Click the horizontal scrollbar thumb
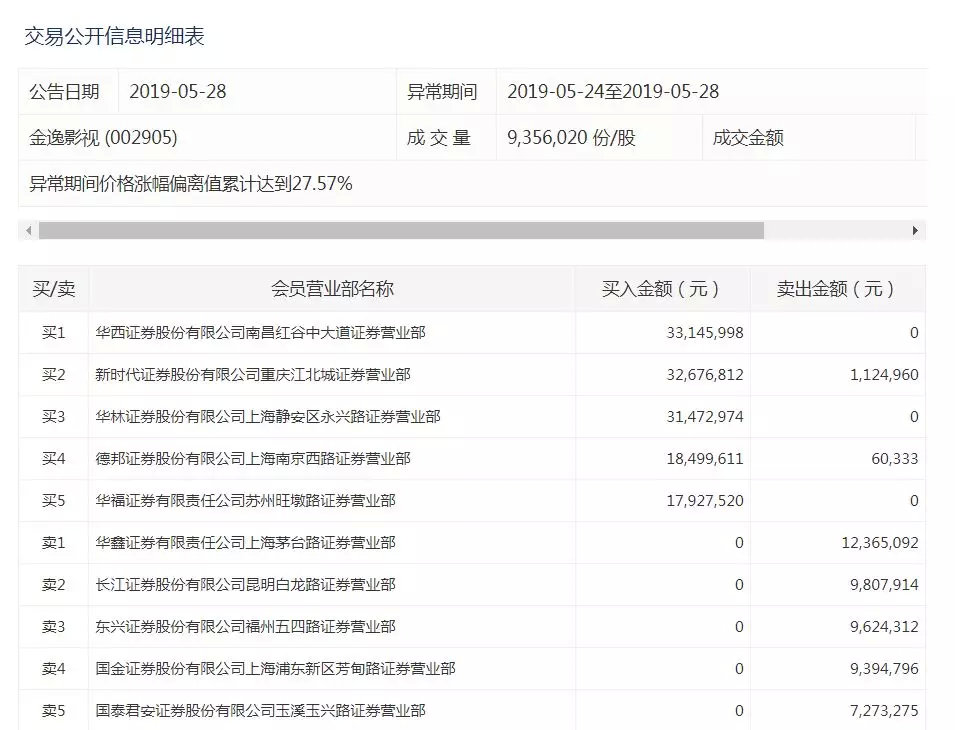The image size is (955, 730). tap(401, 231)
